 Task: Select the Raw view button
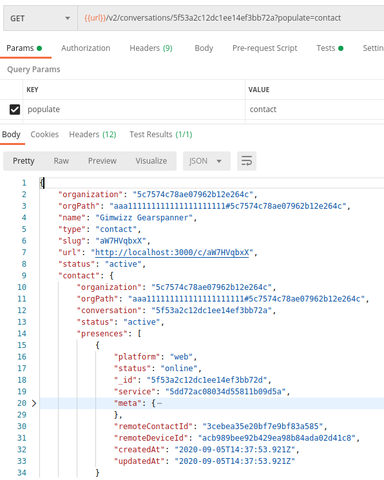(61, 161)
